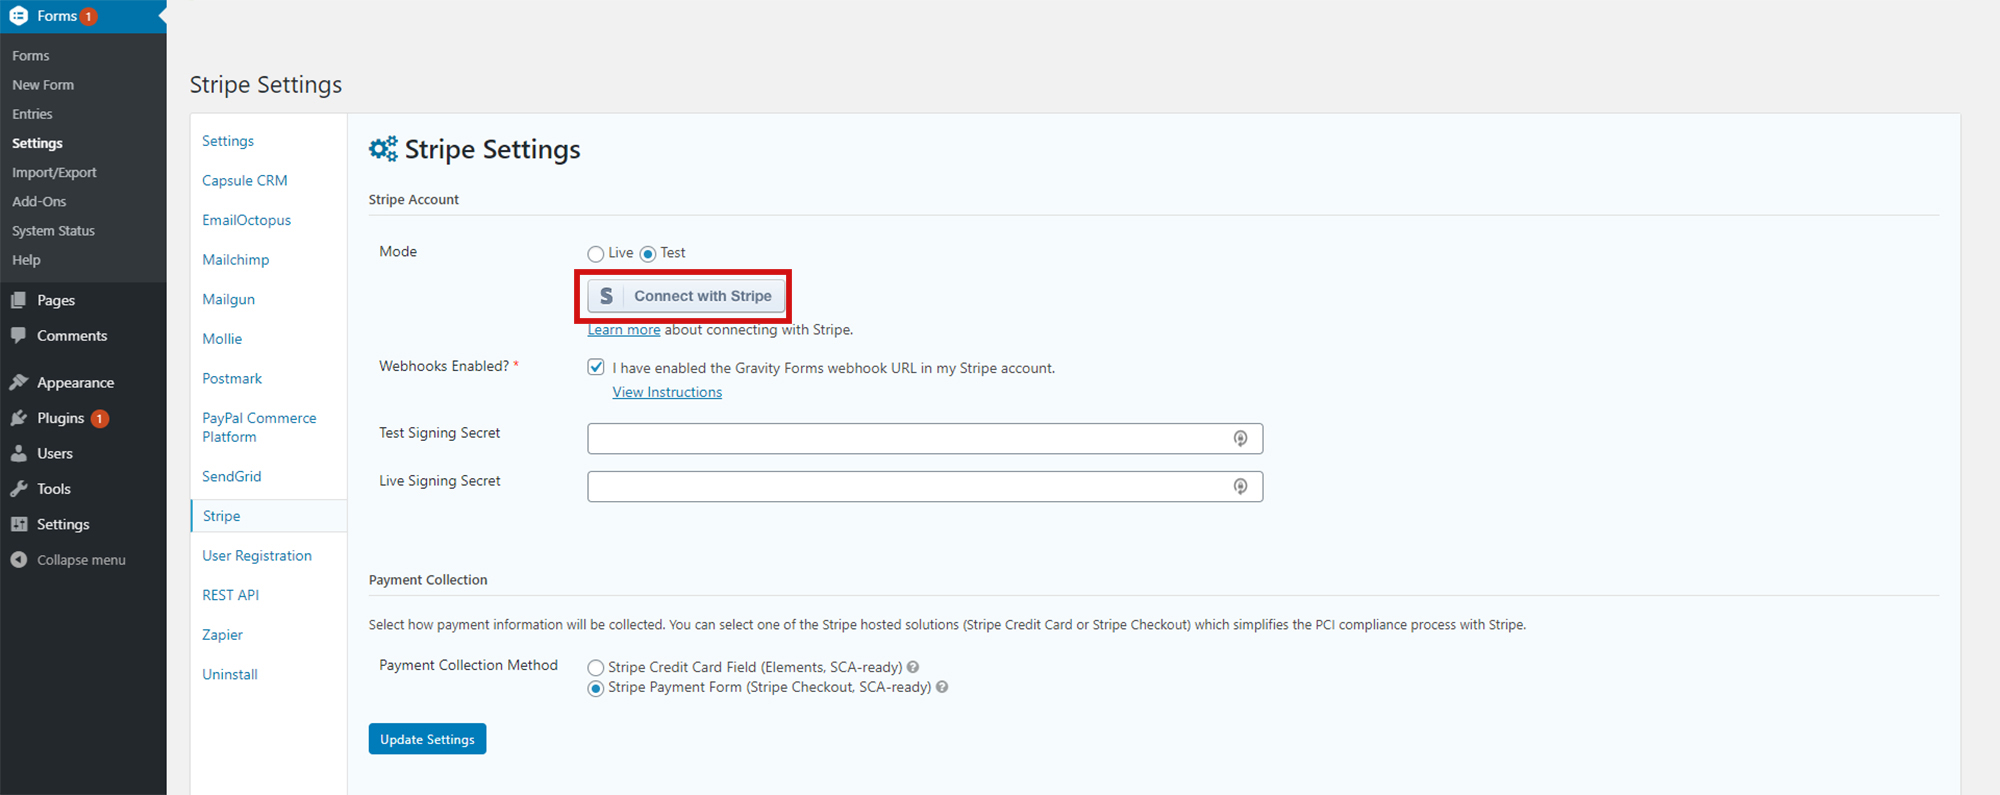Open View Instructions link
Screen dimensions: 2000x795
pyautogui.click(x=667, y=392)
